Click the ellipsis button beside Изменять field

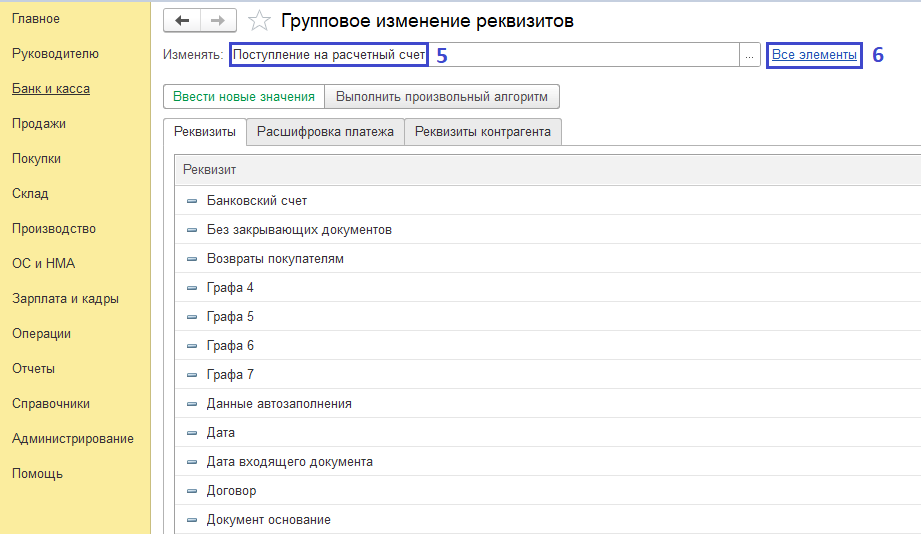coord(749,55)
